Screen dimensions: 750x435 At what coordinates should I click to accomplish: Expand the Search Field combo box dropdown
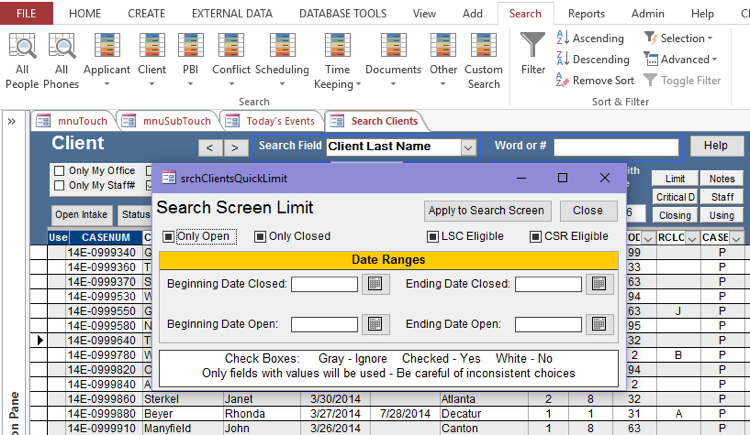point(468,147)
